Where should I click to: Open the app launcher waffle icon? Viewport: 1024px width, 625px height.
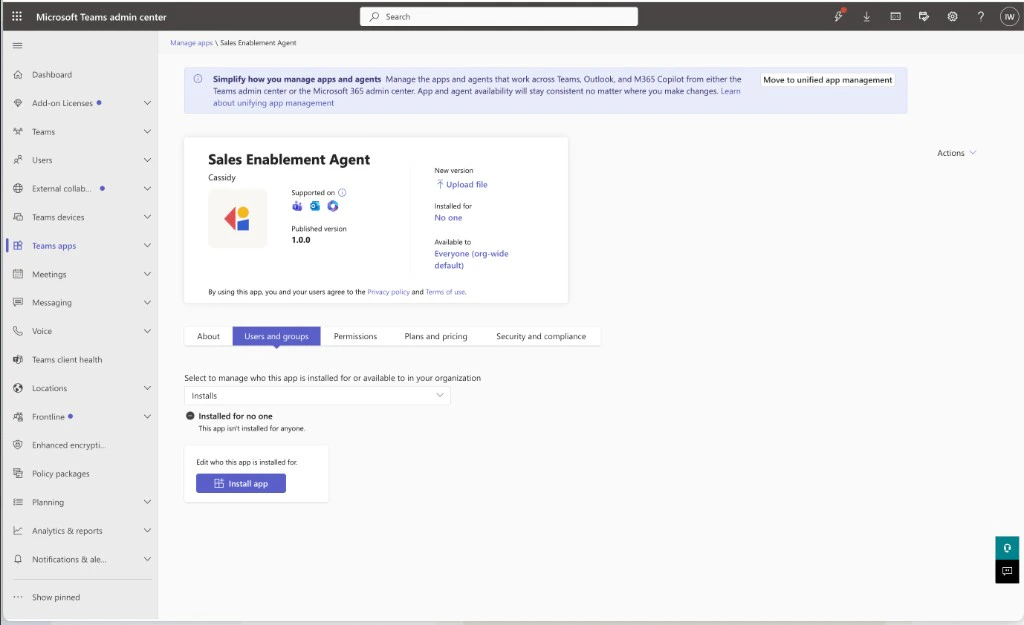click(17, 16)
